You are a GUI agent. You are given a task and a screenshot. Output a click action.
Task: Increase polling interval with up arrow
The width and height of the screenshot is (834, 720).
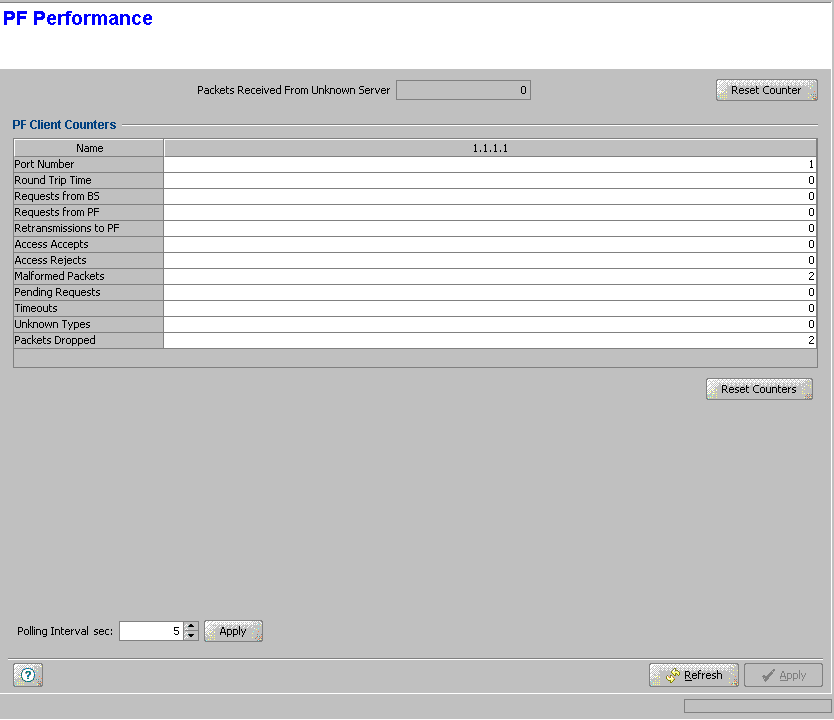[191, 626]
